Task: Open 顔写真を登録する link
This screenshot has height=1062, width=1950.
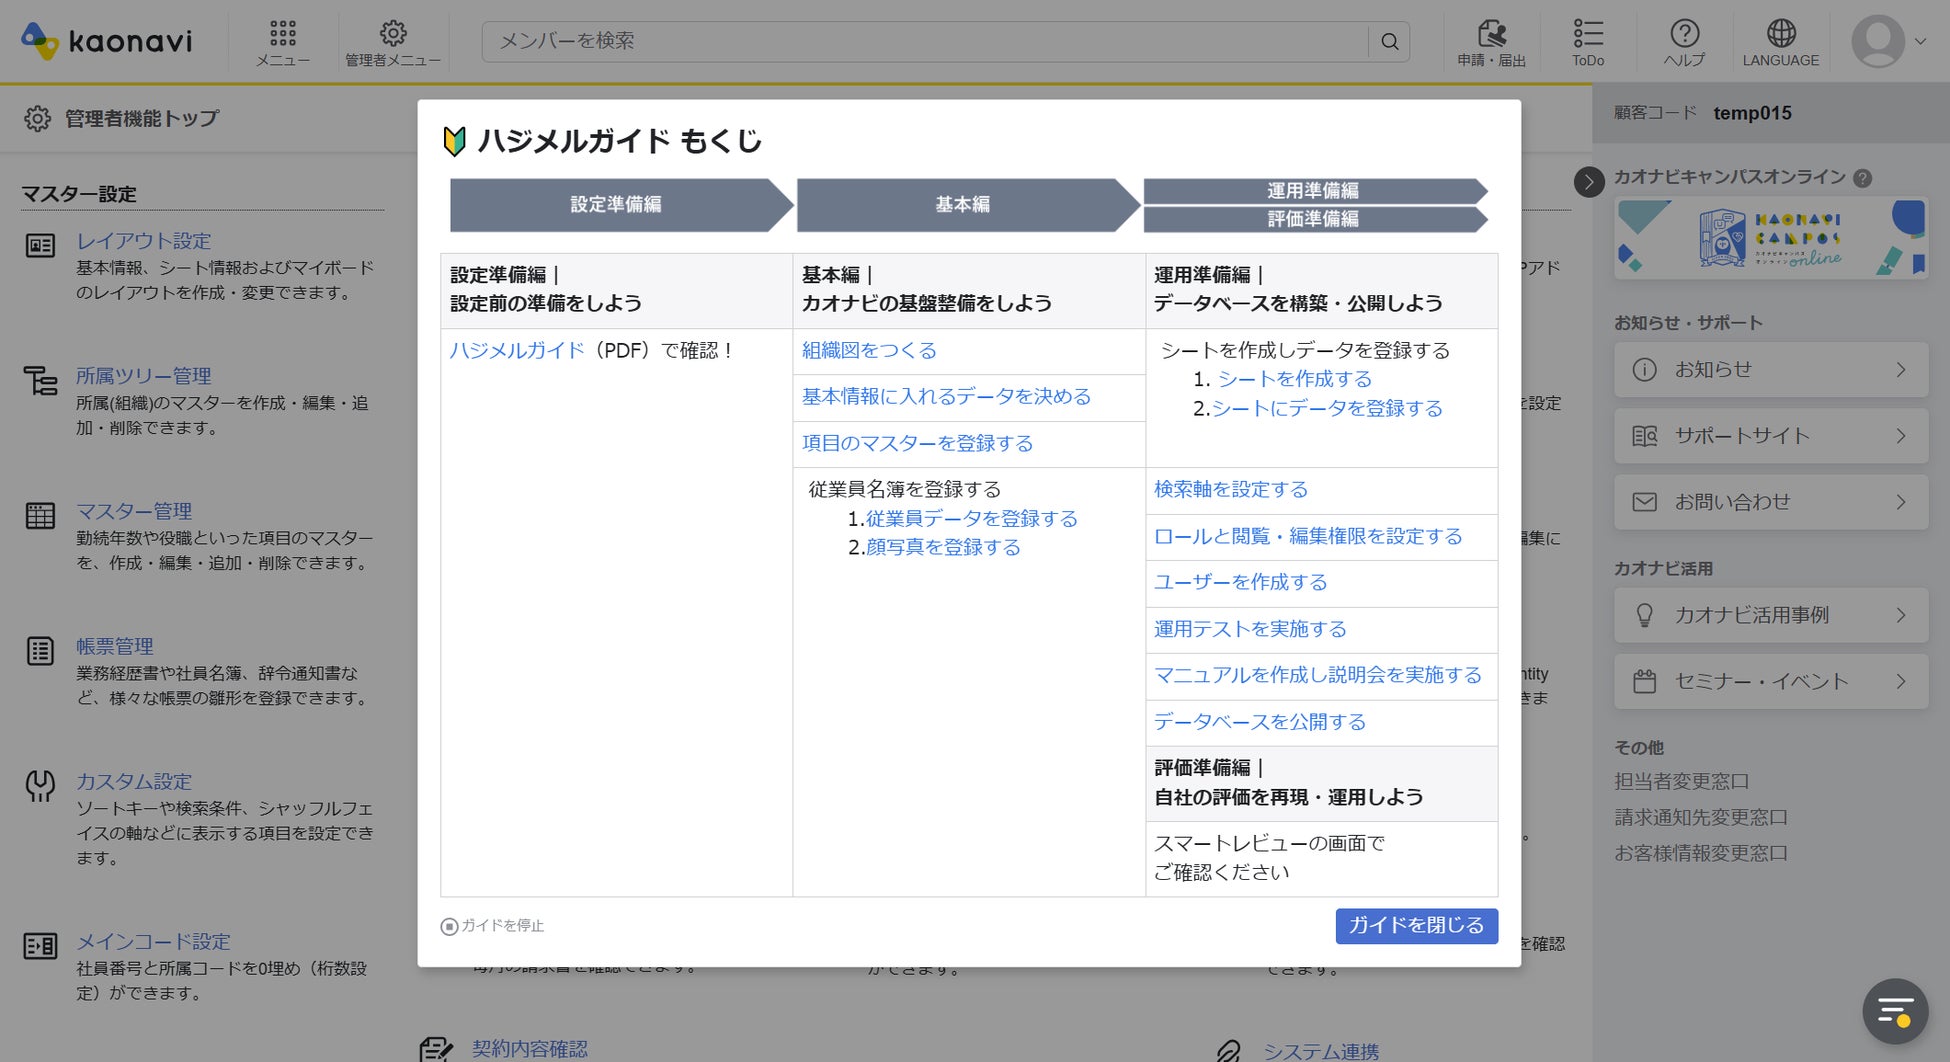Action: point(943,548)
